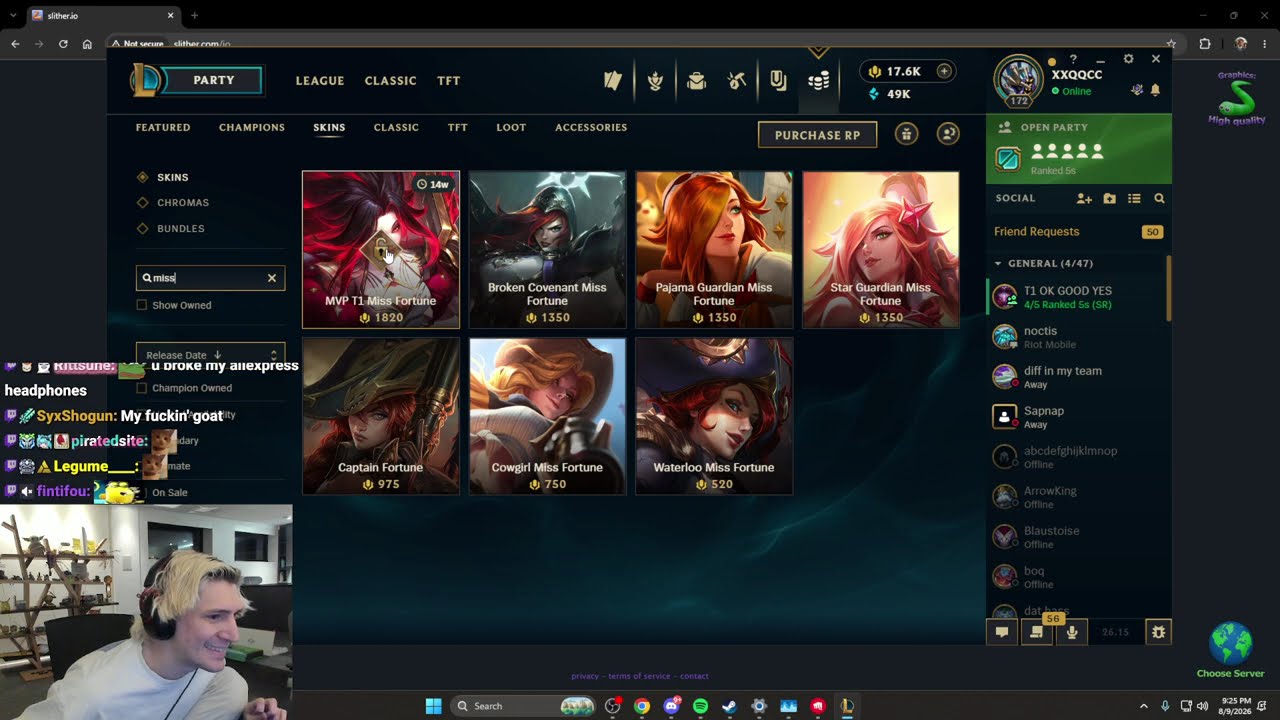The width and height of the screenshot is (1280, 720).
Task: Click the League emblem in top left
Action: [x=147, y=80]
